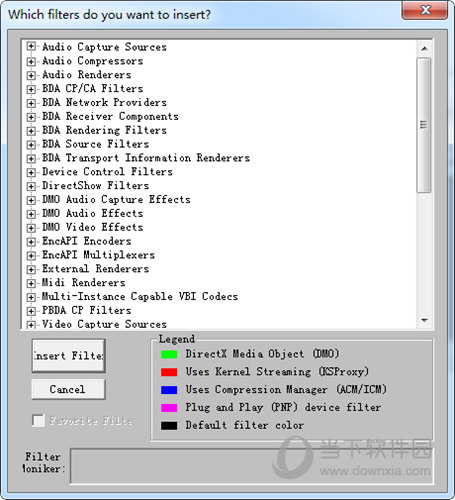Expand the DMO Video Effects node
455x500 pixels.
(31, 228)
